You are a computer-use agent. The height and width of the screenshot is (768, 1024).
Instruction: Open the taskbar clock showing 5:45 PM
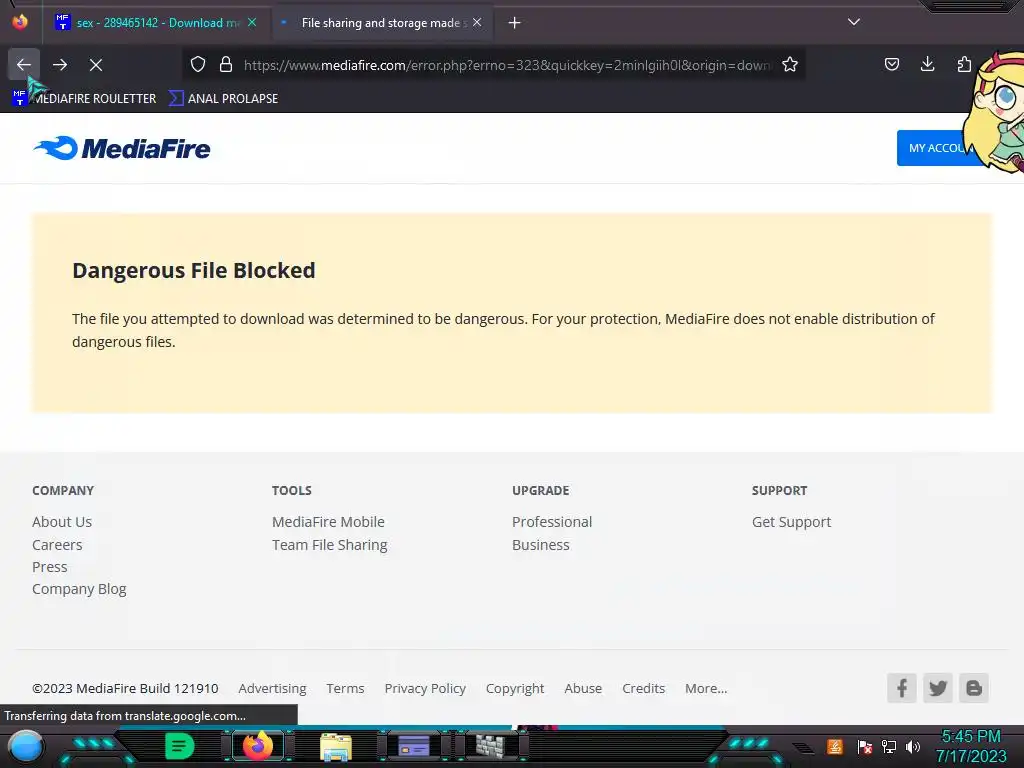971,746
